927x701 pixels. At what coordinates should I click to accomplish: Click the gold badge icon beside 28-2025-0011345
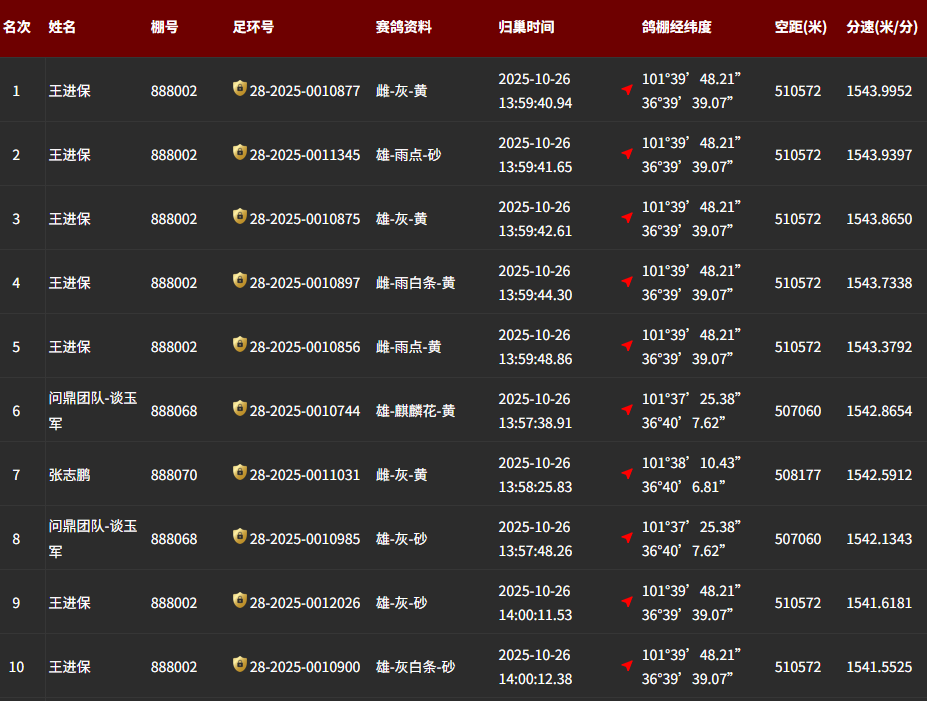(x=239, y=153)
